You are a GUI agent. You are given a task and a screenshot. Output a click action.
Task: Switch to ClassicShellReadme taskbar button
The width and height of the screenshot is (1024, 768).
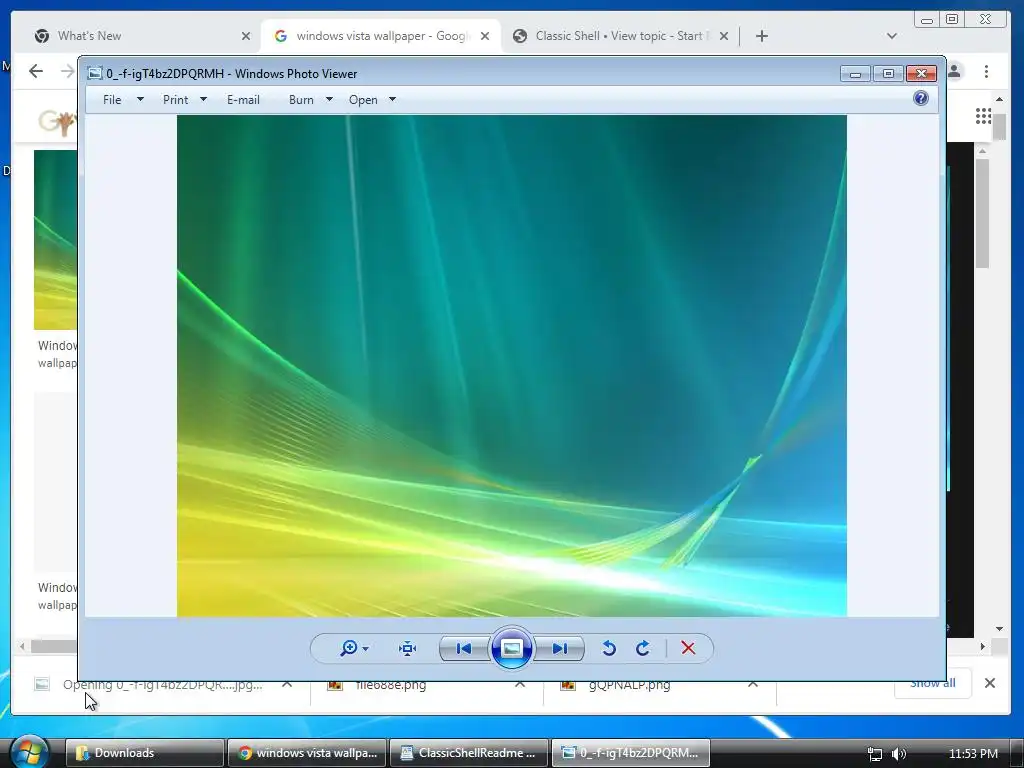point(468,753)
